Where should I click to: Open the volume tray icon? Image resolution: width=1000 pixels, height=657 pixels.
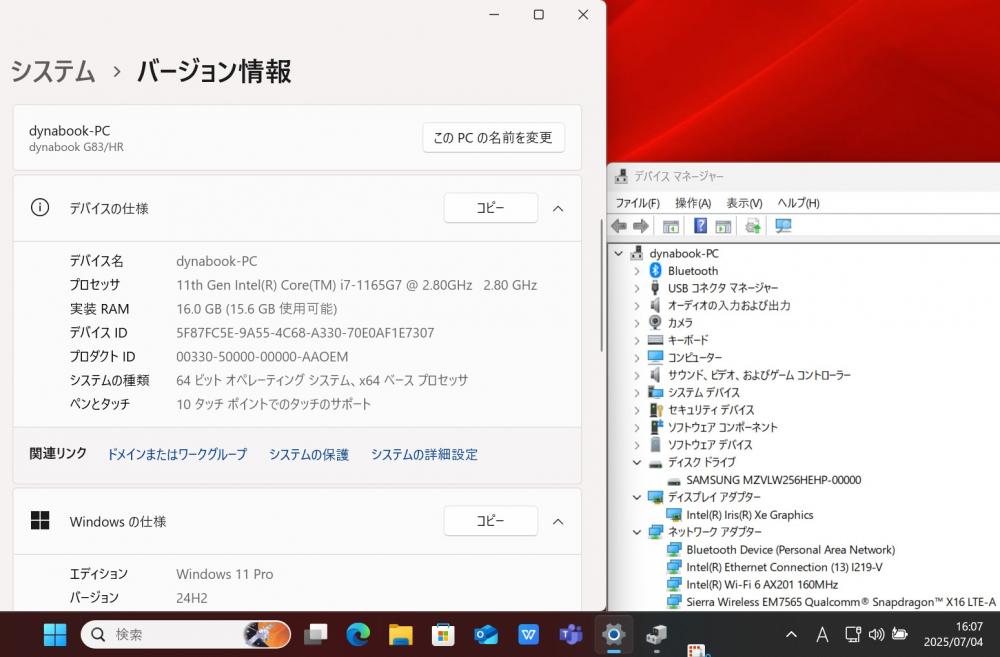[x=876, y=635]
